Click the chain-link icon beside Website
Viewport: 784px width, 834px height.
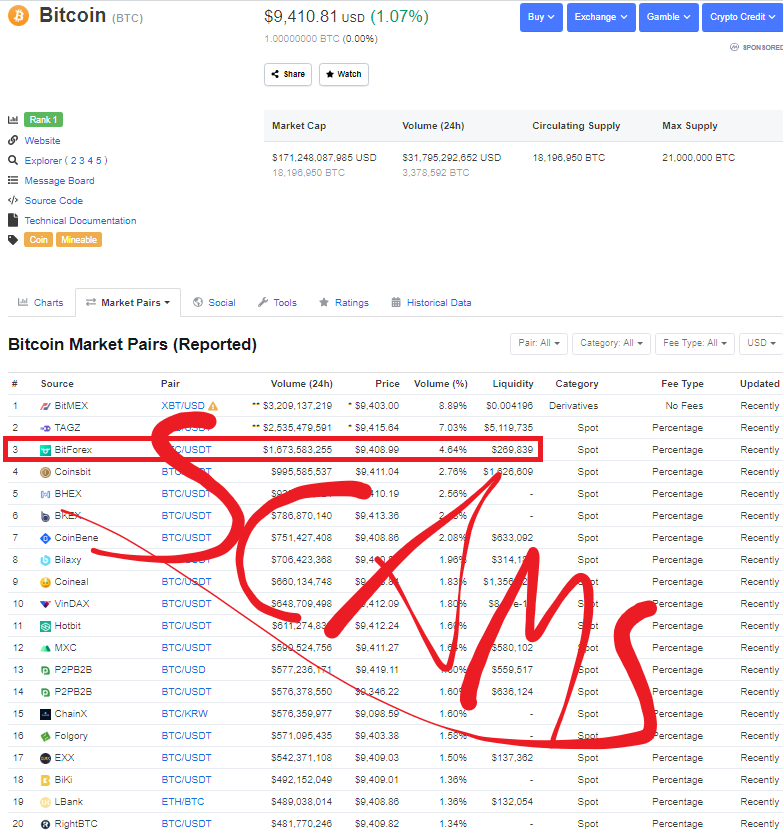pos(13,140)
